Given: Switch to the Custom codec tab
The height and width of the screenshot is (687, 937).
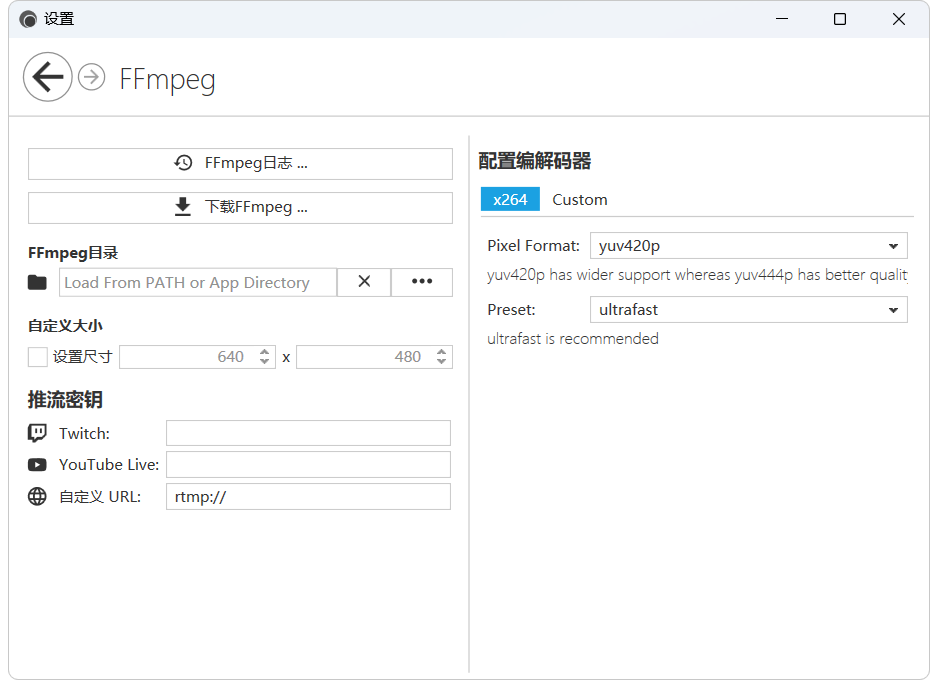Looking at the screenshot, I should tap(580, 200).
